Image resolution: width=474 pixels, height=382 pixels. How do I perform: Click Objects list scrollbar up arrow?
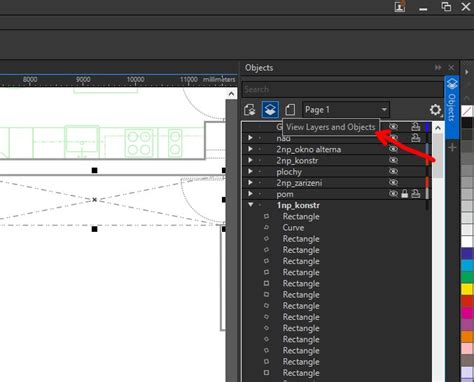click(438, 128)
